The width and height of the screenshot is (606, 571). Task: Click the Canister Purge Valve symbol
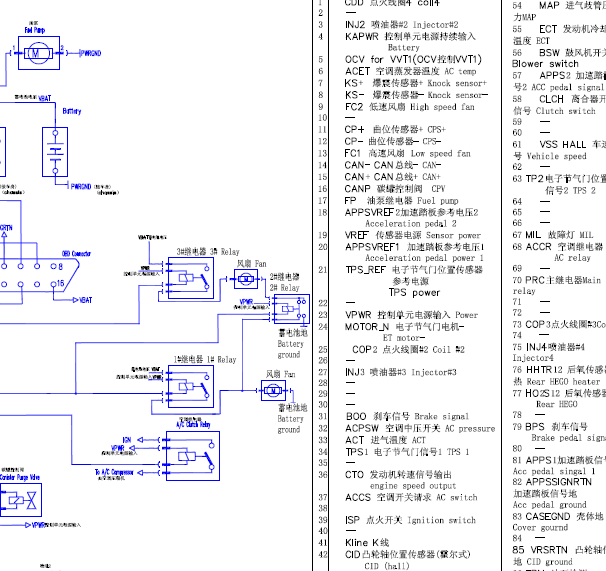point(20,500)
